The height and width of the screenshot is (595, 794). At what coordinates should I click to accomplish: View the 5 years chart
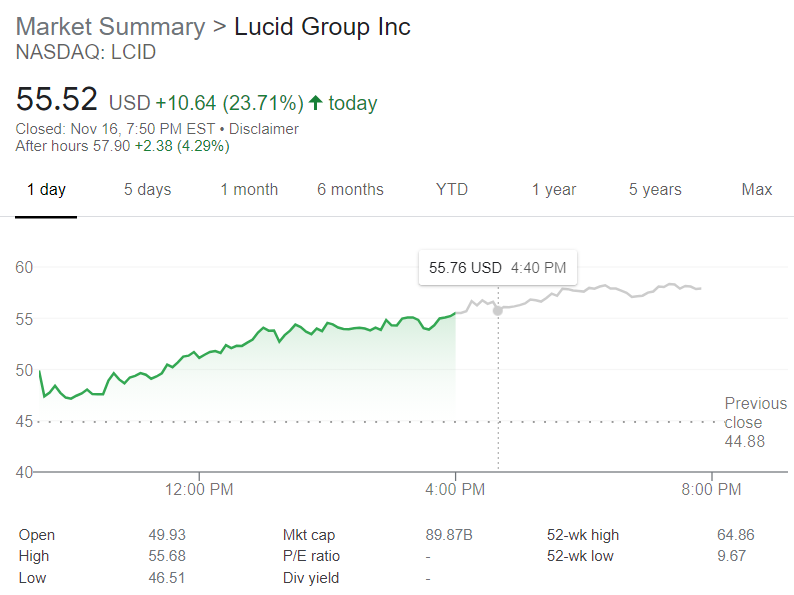click(655, 189)
